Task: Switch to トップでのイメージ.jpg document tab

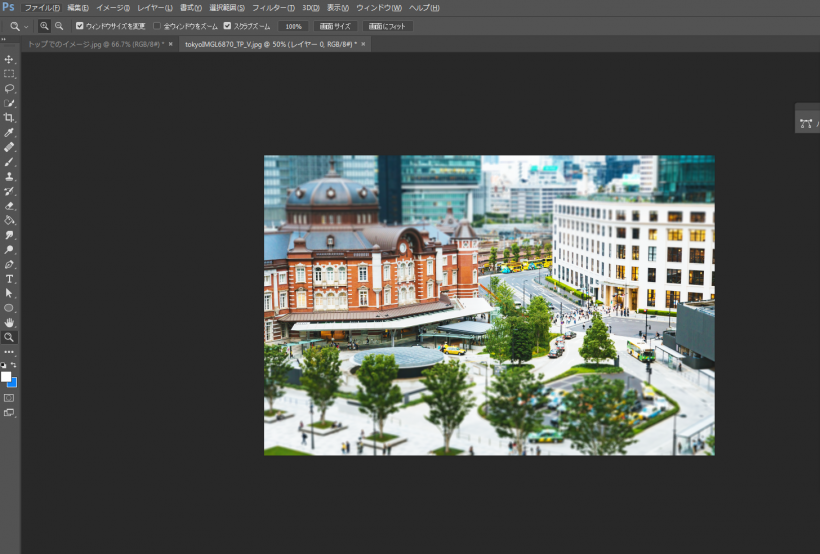Action: pyautogui.click(x=95, y=45)
